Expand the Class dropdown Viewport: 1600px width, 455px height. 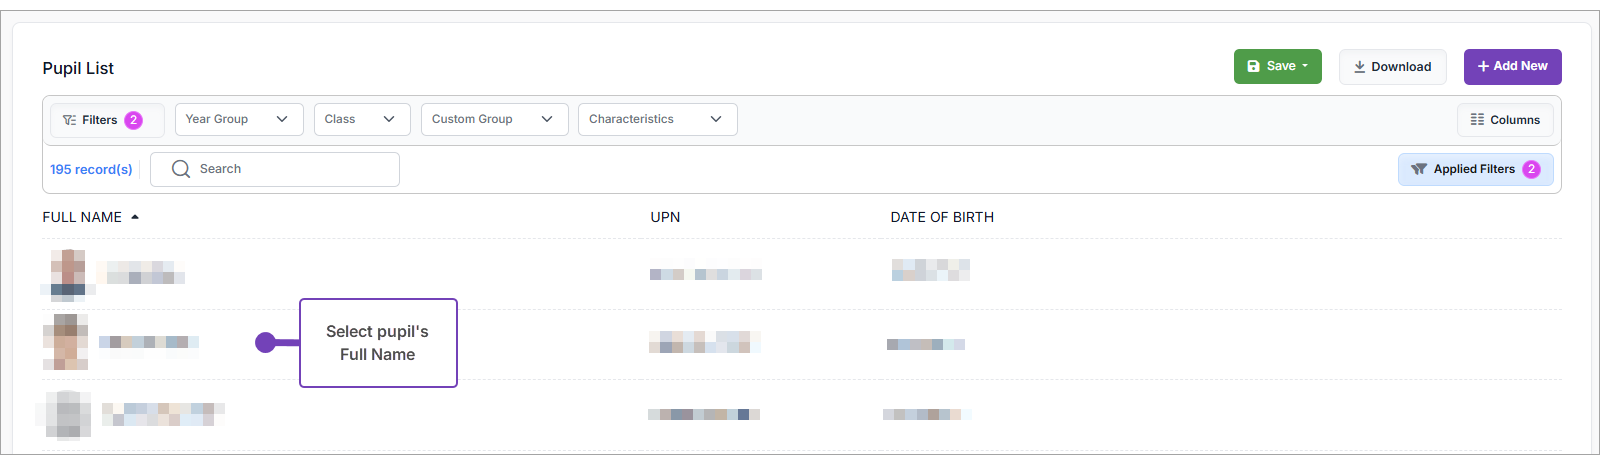point(361,119)
